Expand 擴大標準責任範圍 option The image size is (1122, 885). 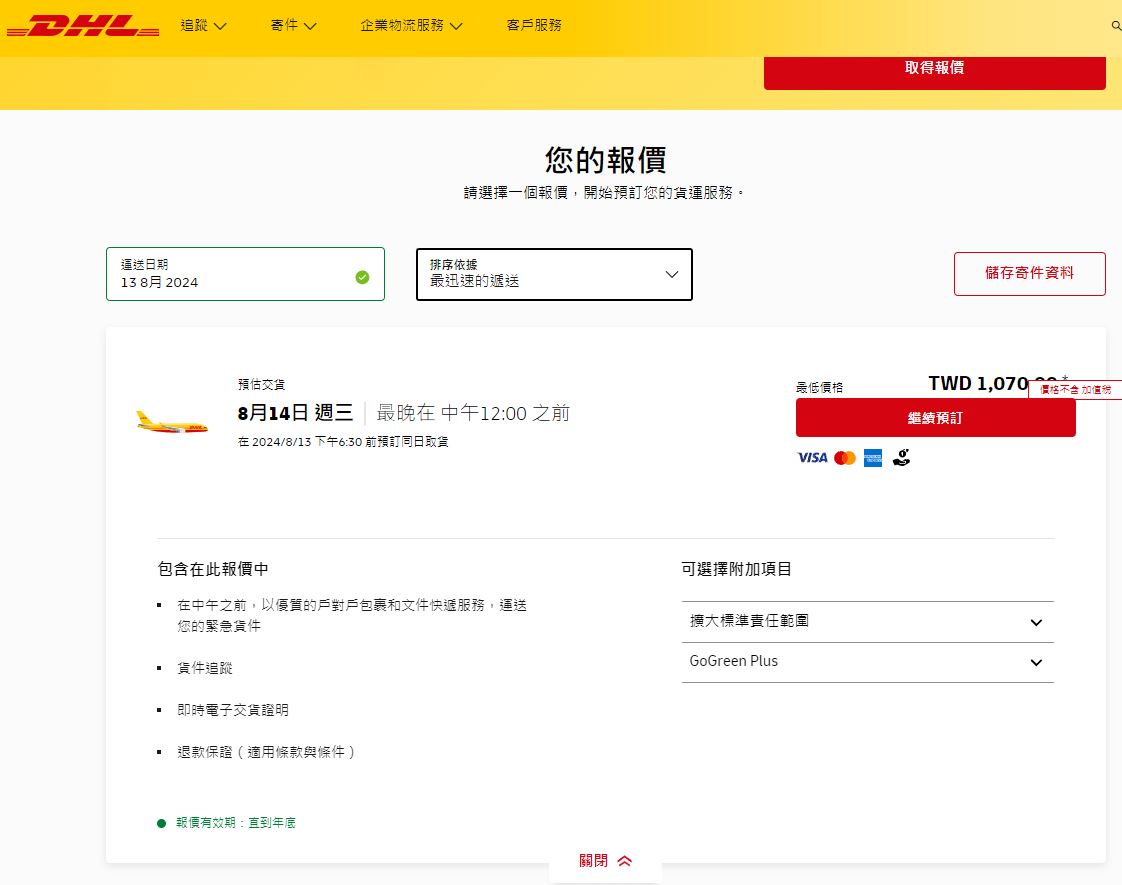867,622
